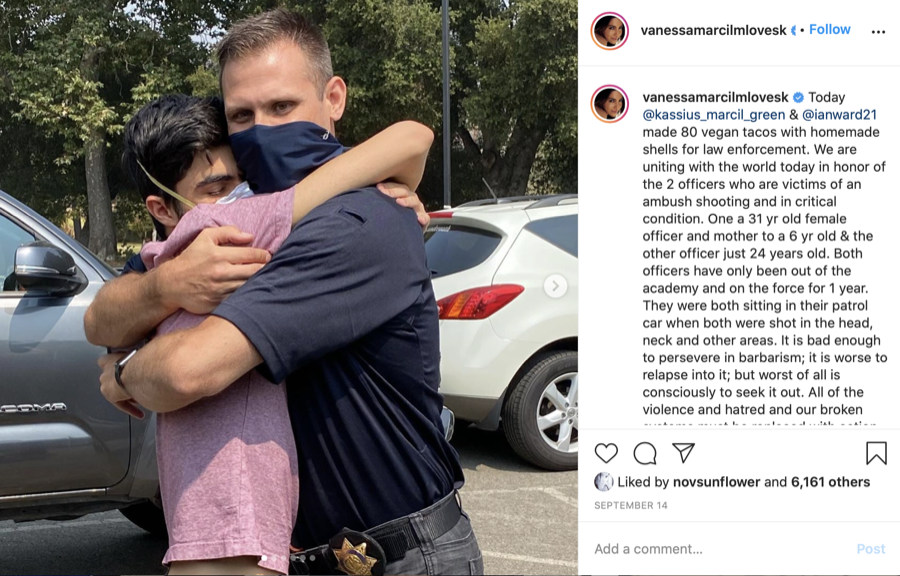The height and width of the screenshot is (576, 900).
Task: Open vanessamarcilmlovesk username in header
Action: tap(713, 30)
